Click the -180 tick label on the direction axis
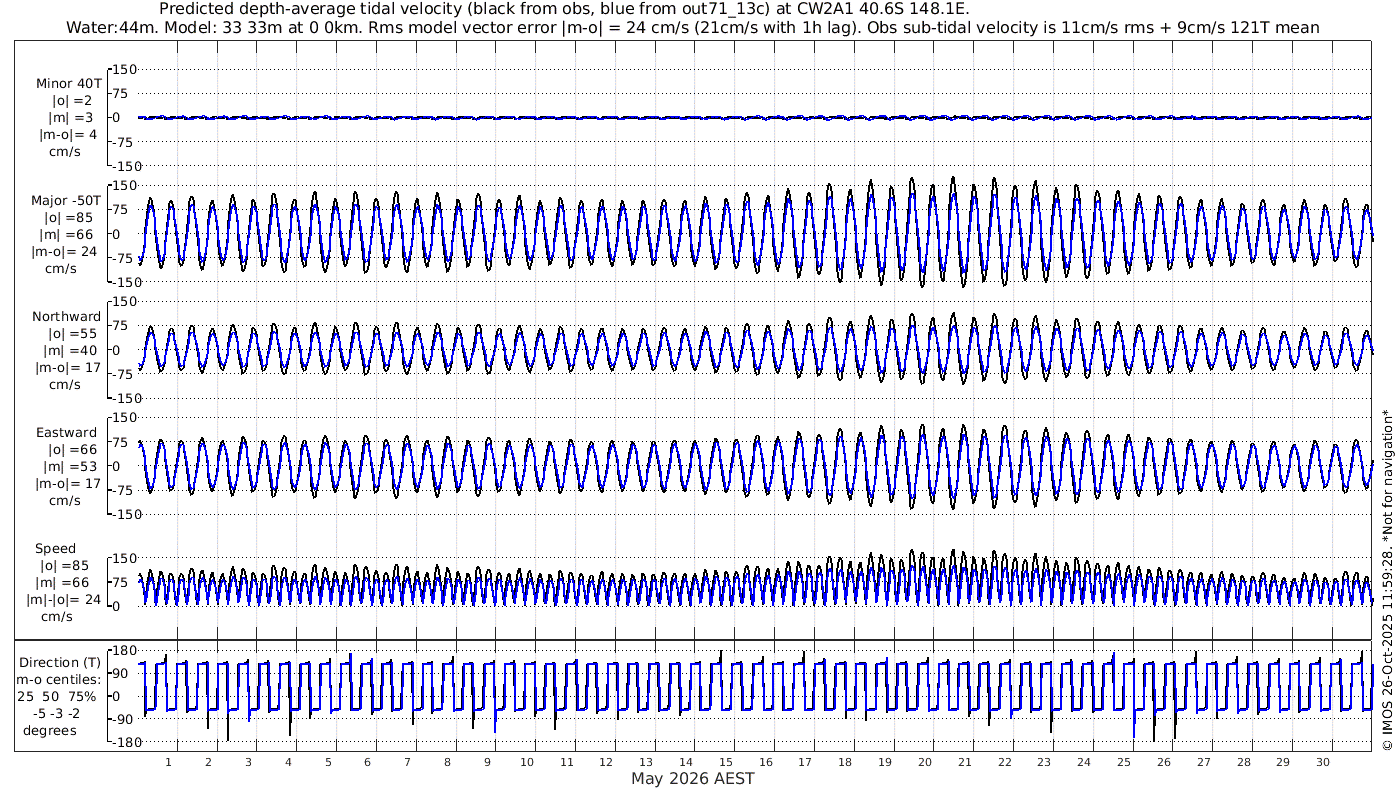The height and width of the screenshot is (800, 1400). 120,742
